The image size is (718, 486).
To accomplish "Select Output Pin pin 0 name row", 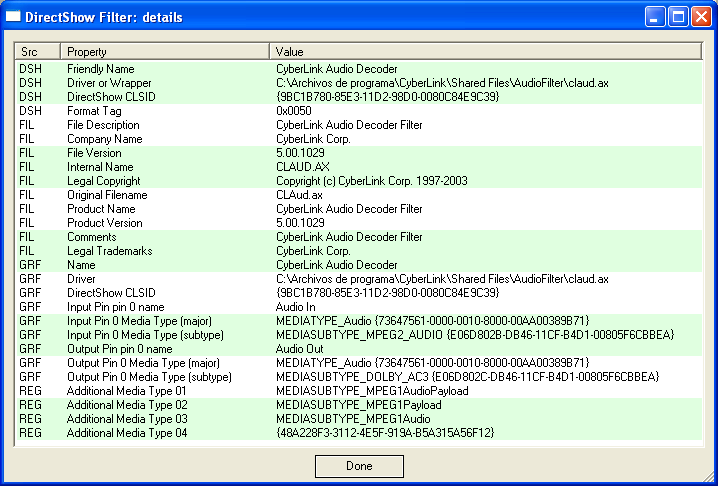I will [x=359, y=349].
